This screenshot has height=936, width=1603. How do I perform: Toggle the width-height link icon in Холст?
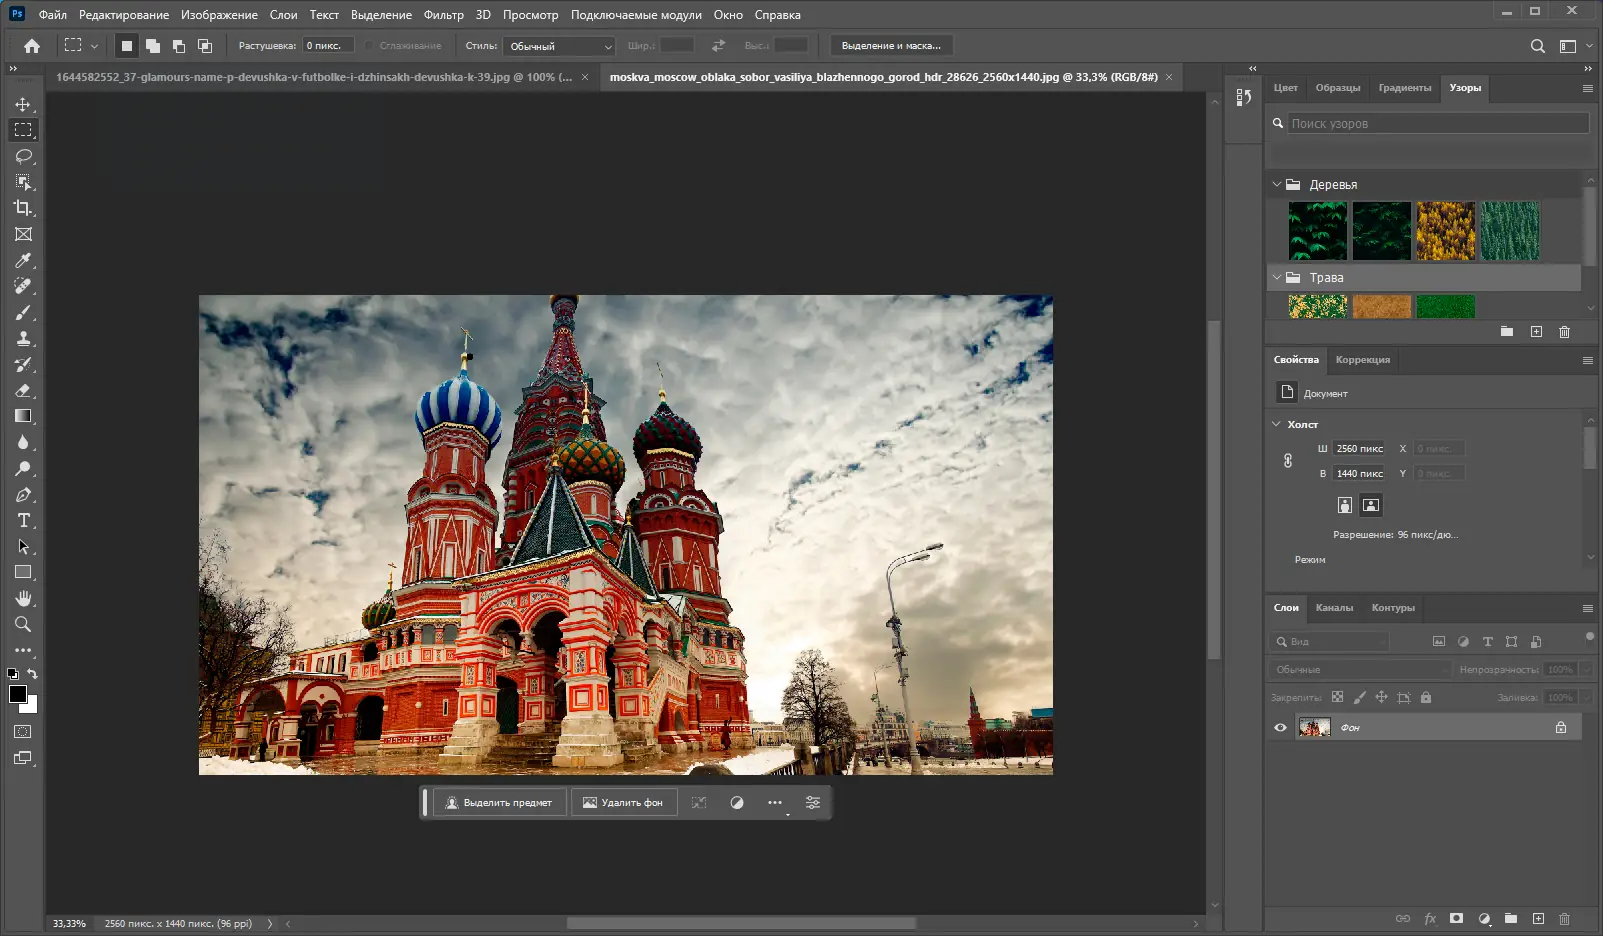point(1288,461)
